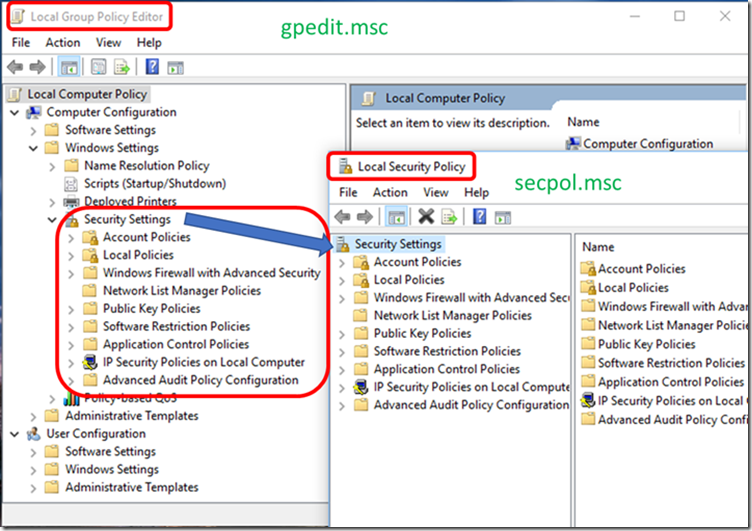Image resolution: width=752 pixels, height=531 pixels.
Task: Click IP Security Policies icon in gpedit tree
Action: [90, 362]
